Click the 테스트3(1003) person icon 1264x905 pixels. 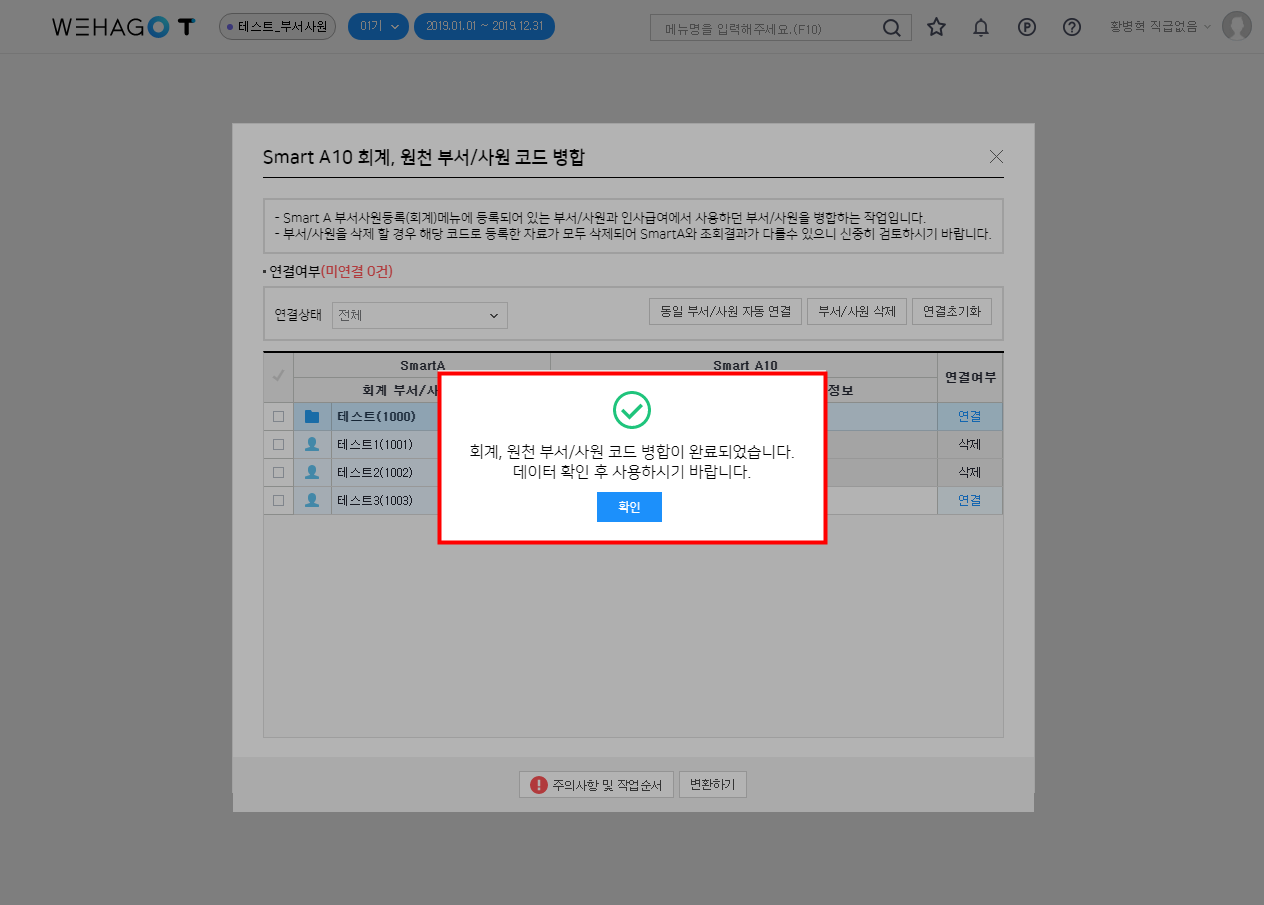(312, 501)
